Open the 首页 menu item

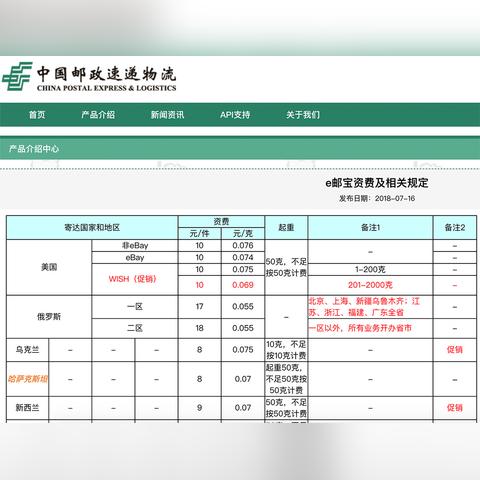pos(37,115)
